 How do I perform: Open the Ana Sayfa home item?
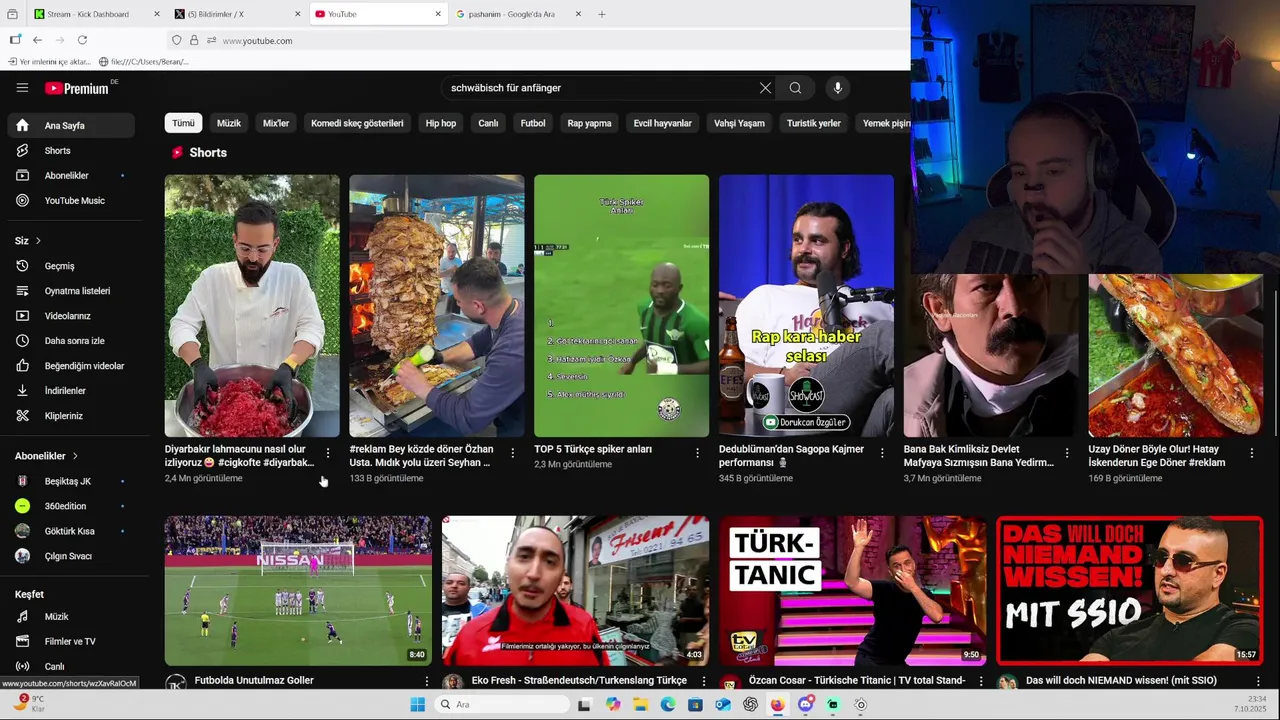pyautogui.click(x=70, y=126)
